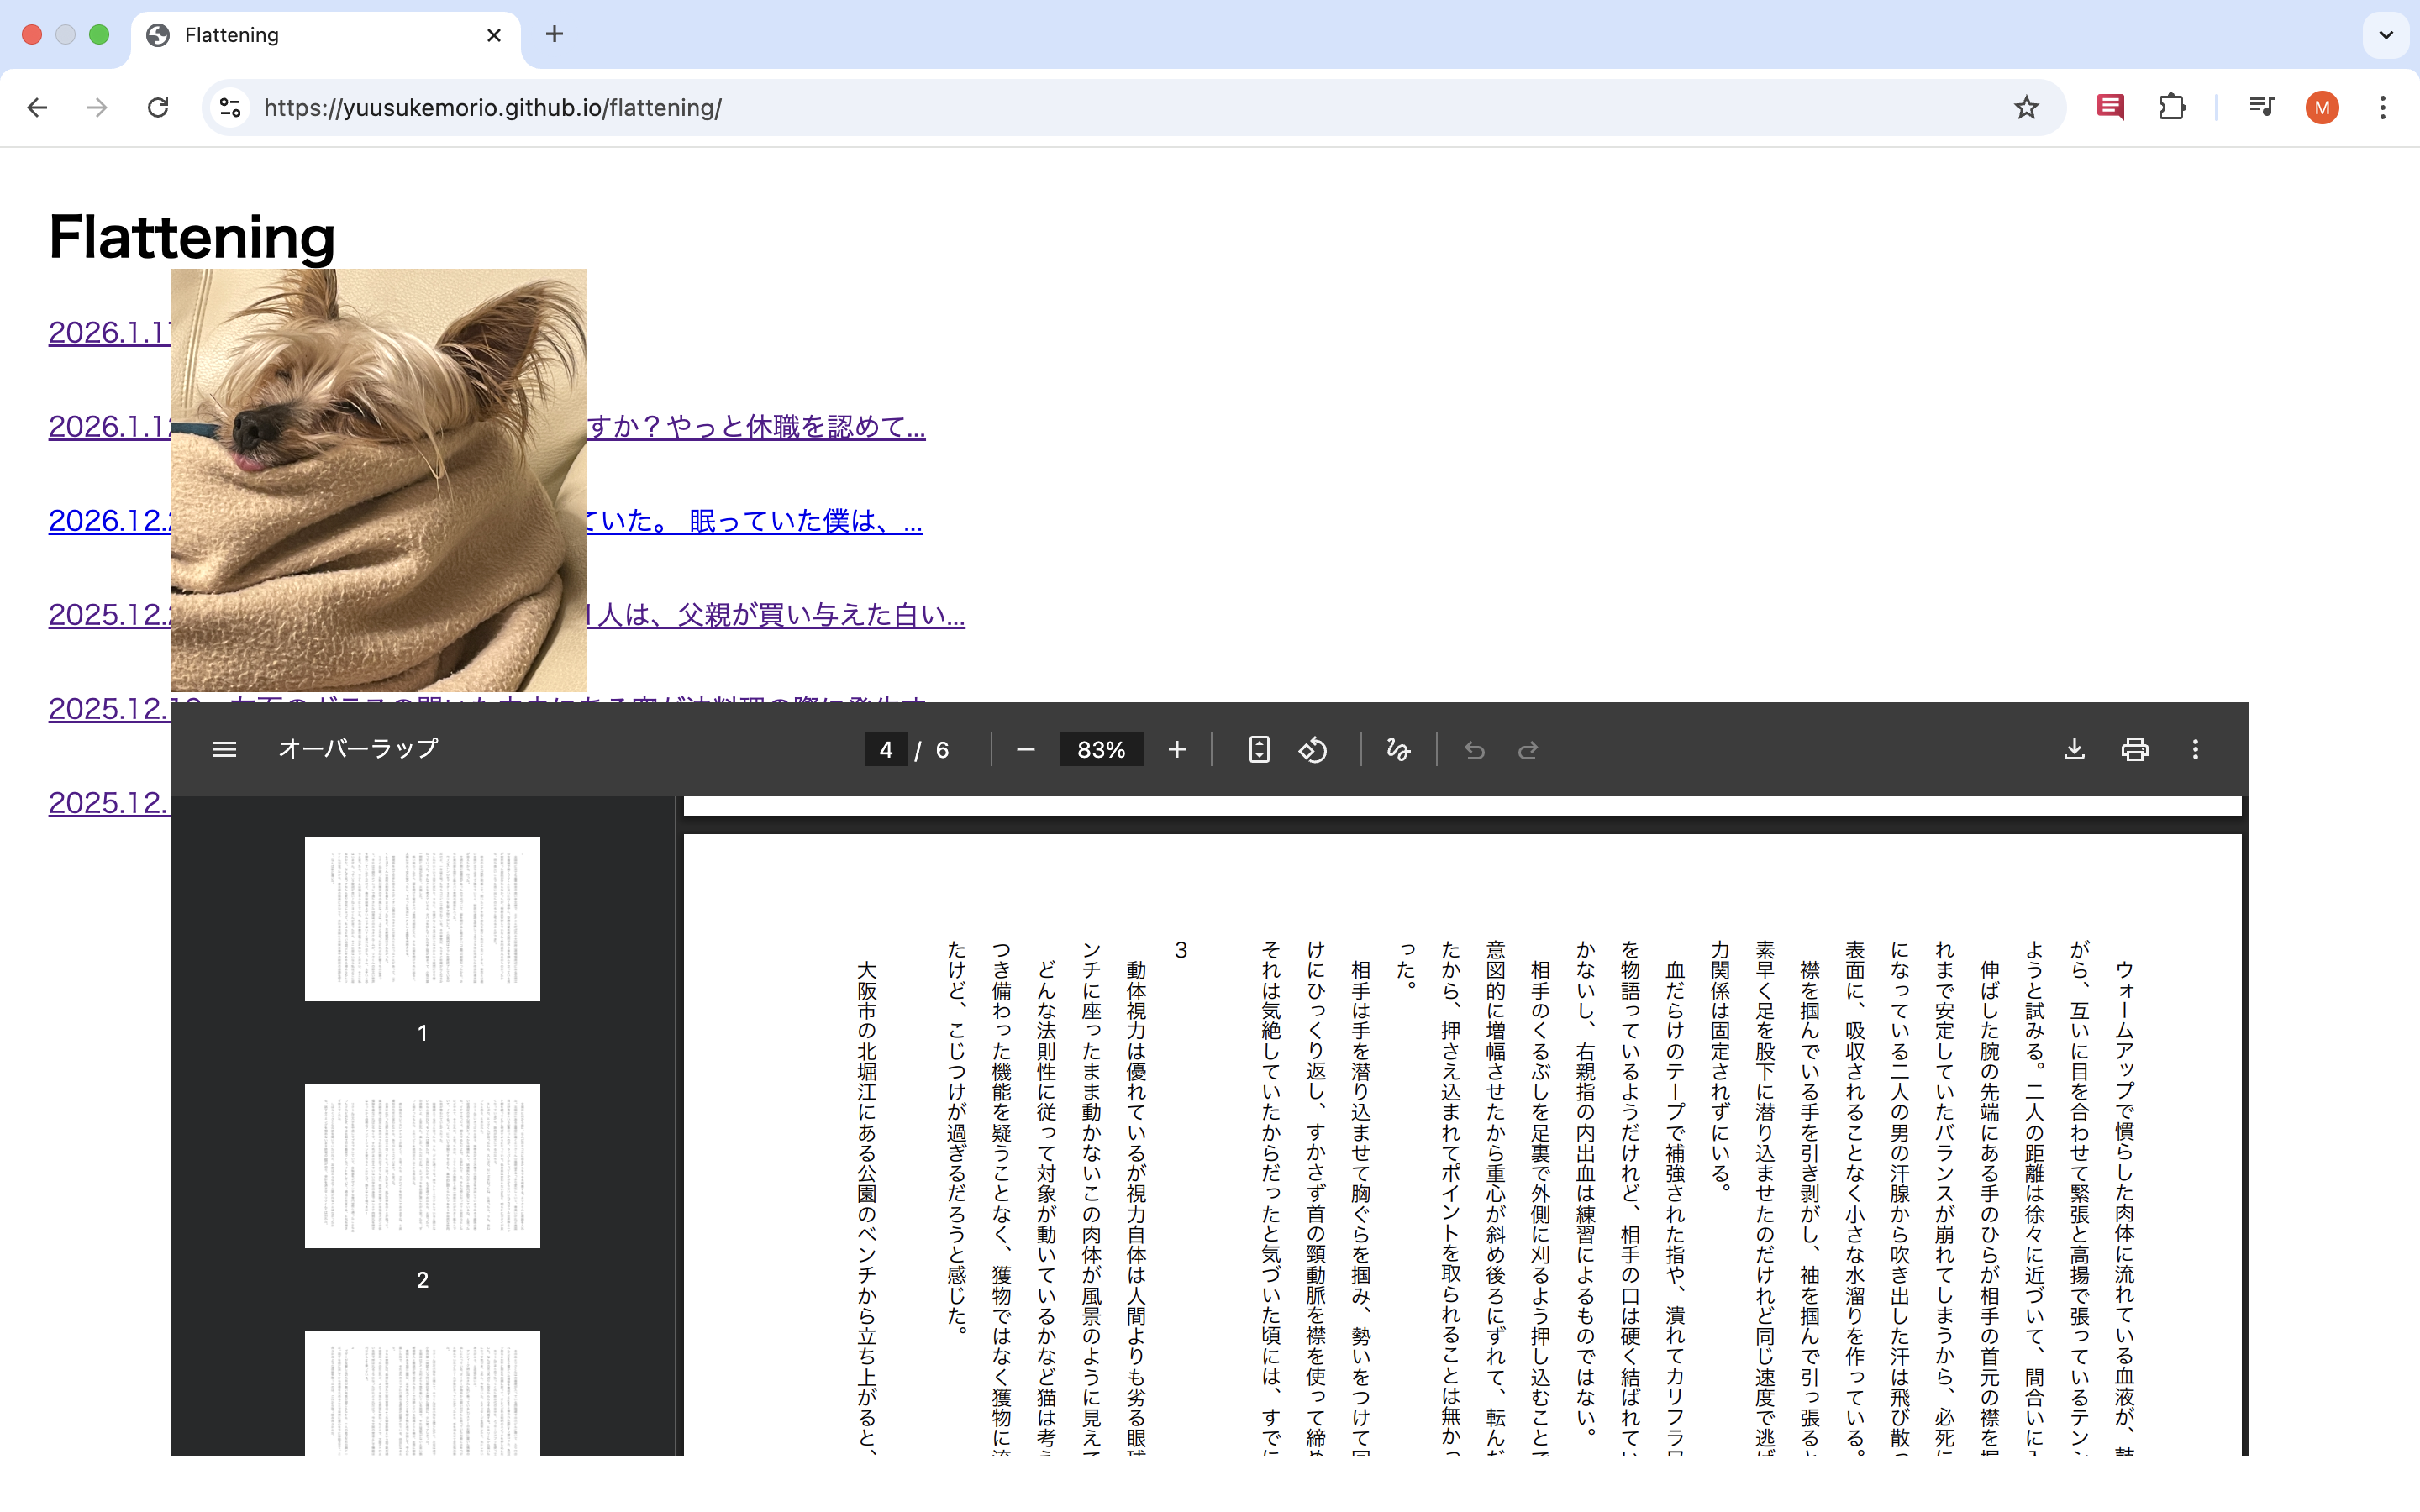
Task: Download the PDF file
Action: pyautogui.click(x=2074, y=749)
